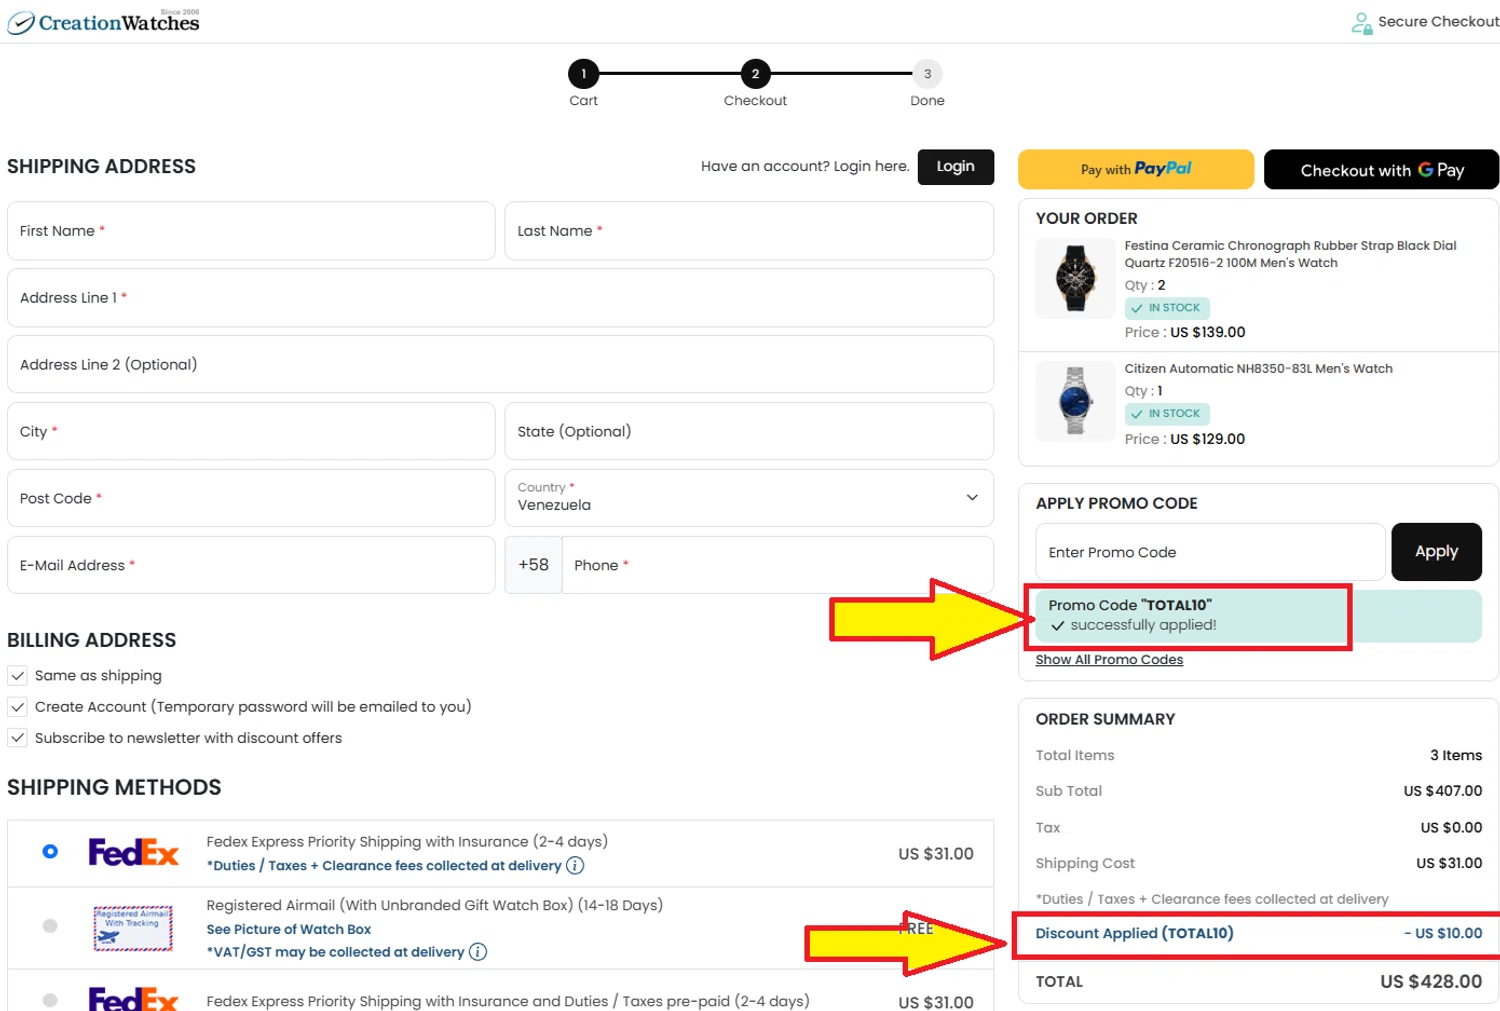Click the Festina price US $139.00
Screen dimensions: 1500x1011
[1208, 333]
